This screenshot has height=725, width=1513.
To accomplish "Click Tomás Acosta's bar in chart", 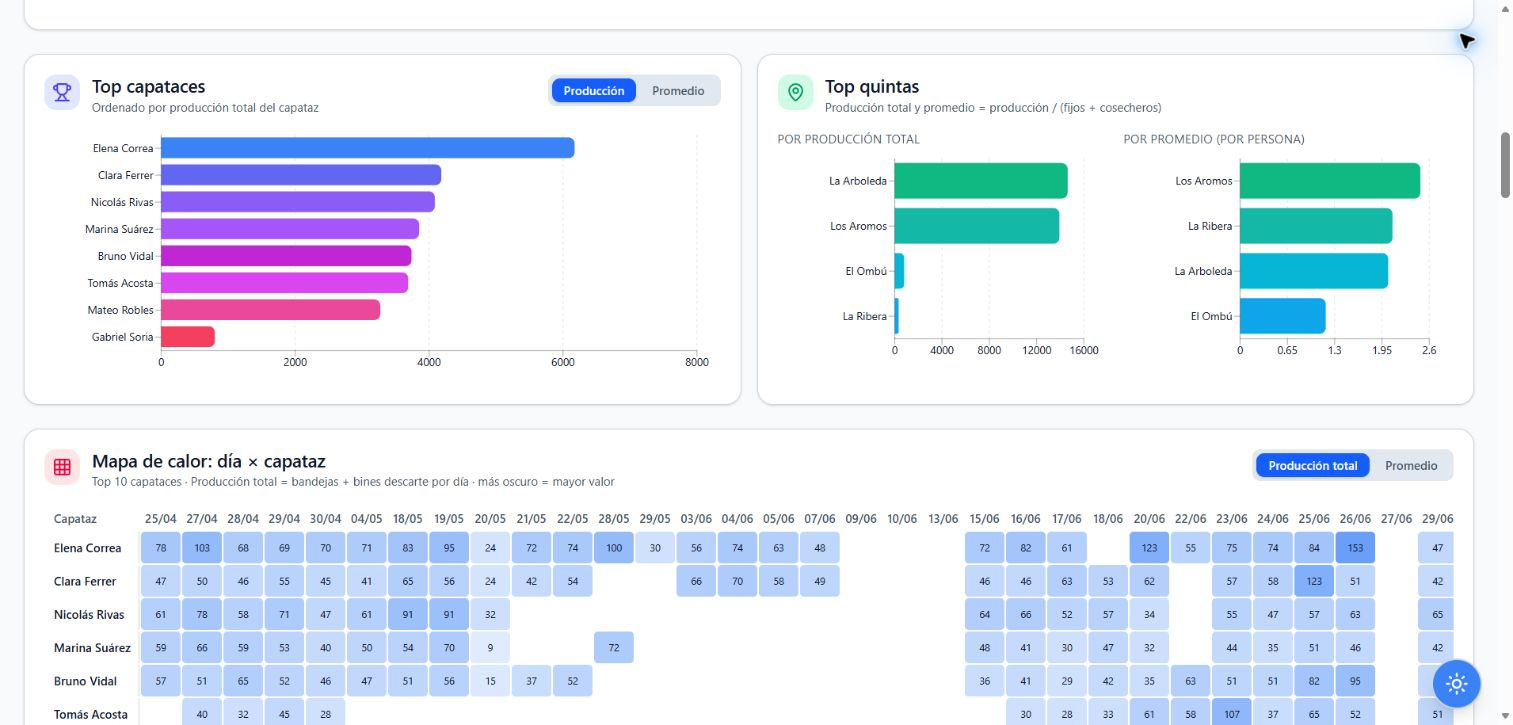I will (284, 283).
